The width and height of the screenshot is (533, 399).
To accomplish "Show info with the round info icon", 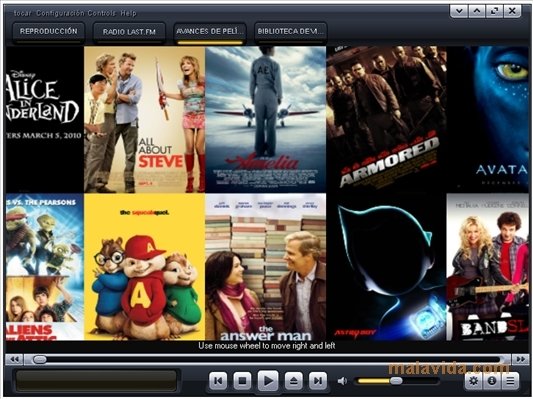I will [x=492, y=381].
